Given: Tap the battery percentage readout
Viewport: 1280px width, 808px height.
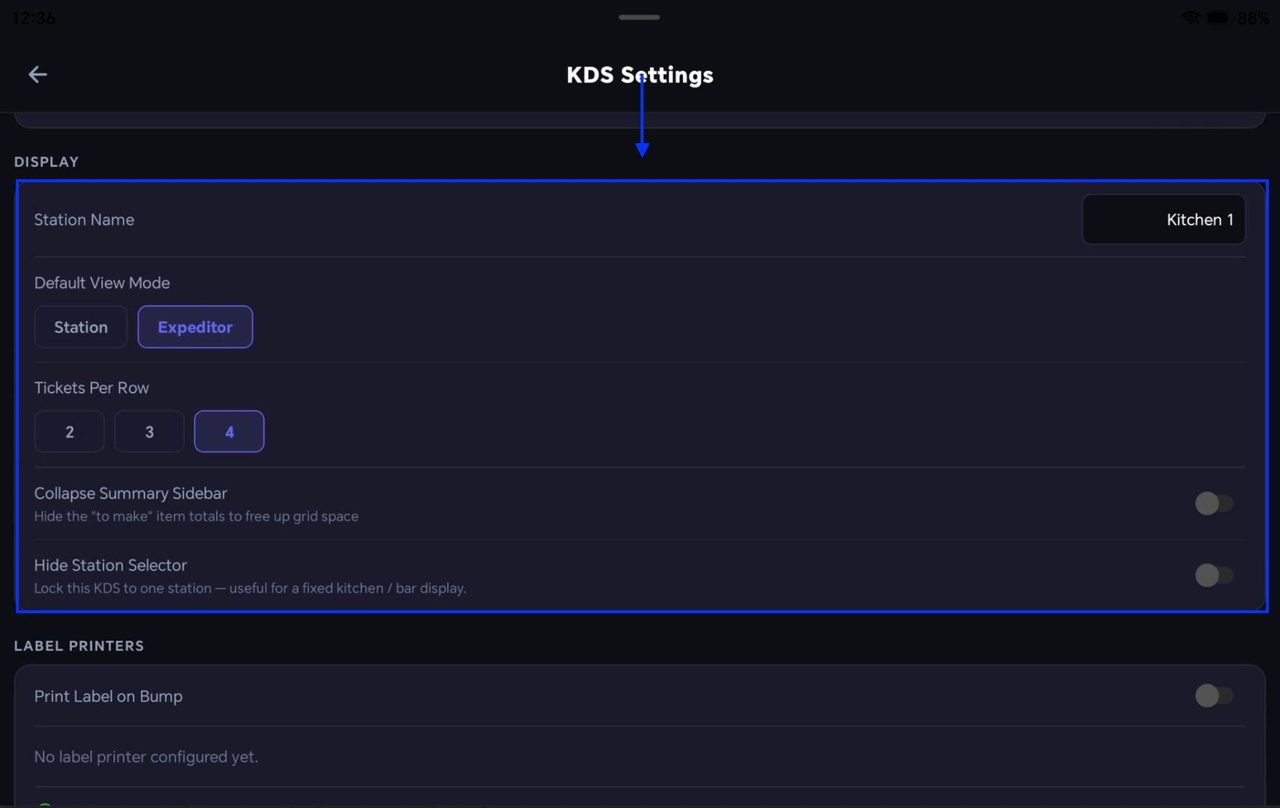Looking at the screenshot, I should pos(1253,18).
